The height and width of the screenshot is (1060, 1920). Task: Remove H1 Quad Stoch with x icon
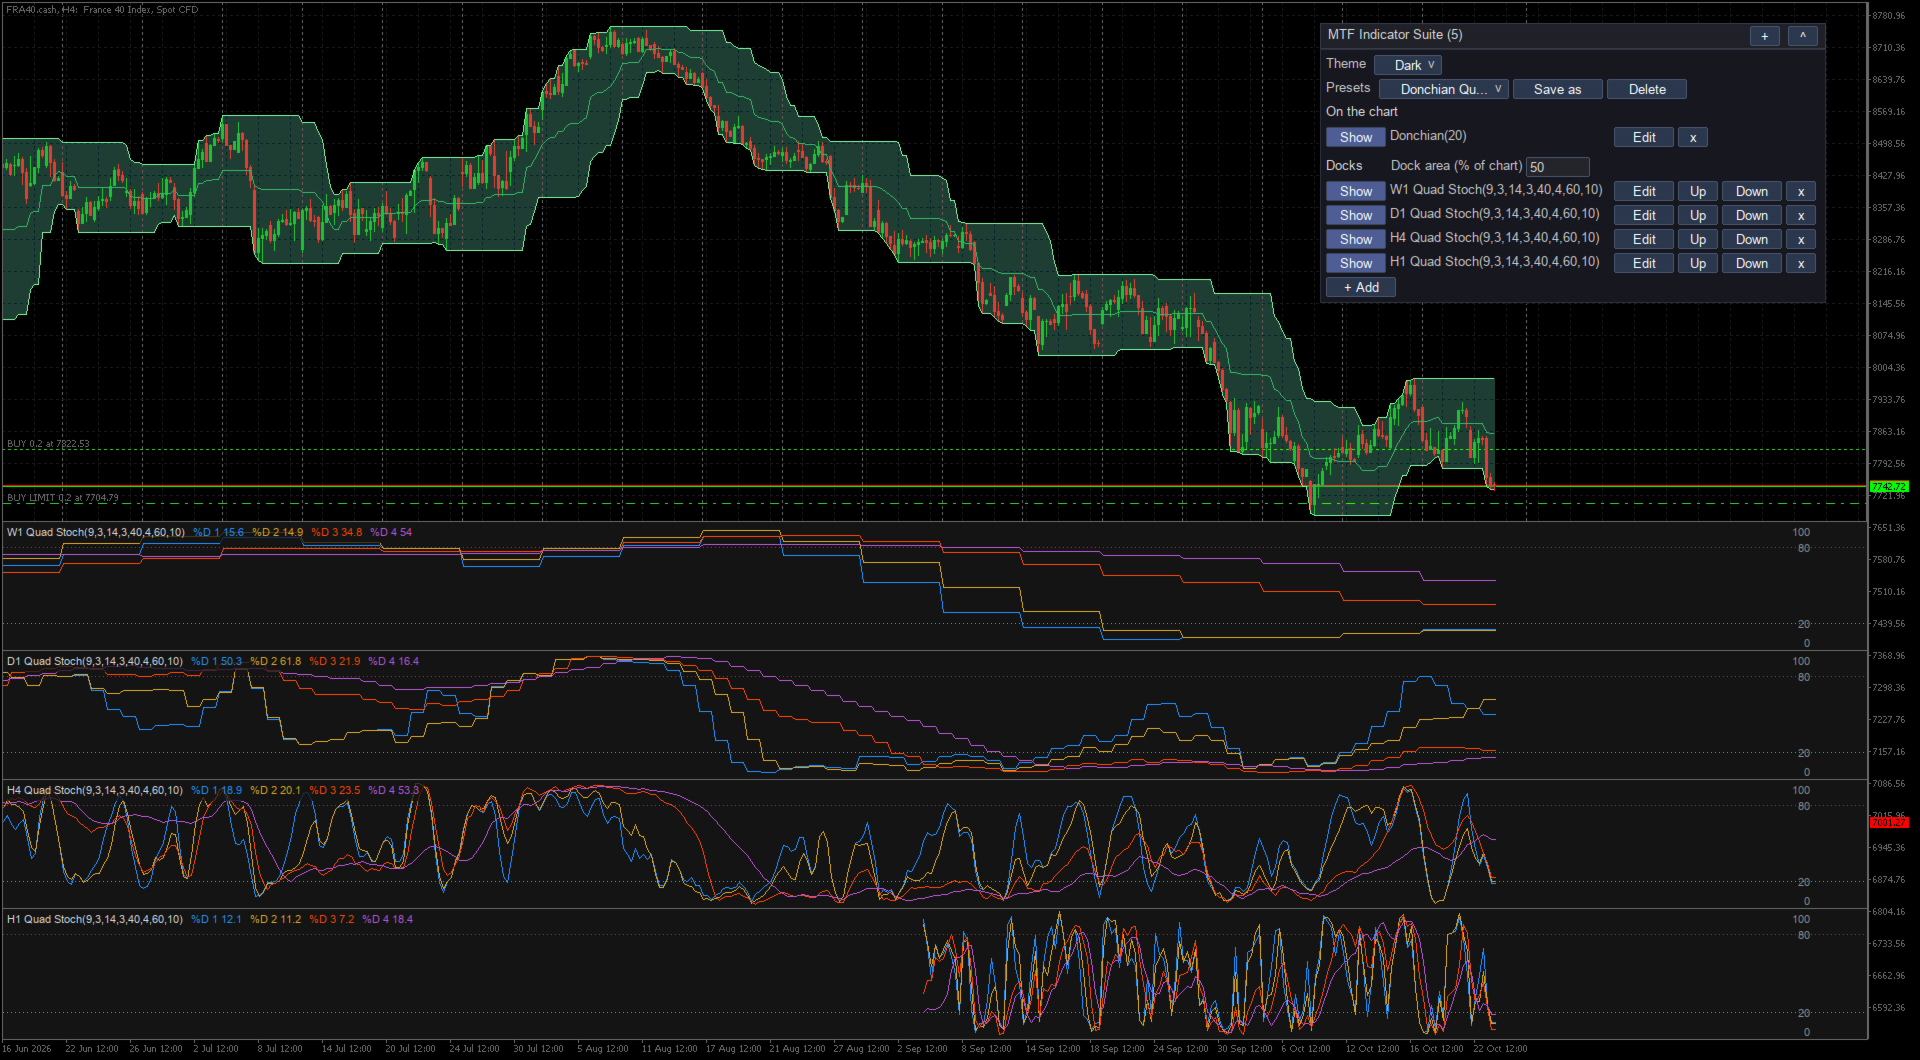[x=1800, y=263]
